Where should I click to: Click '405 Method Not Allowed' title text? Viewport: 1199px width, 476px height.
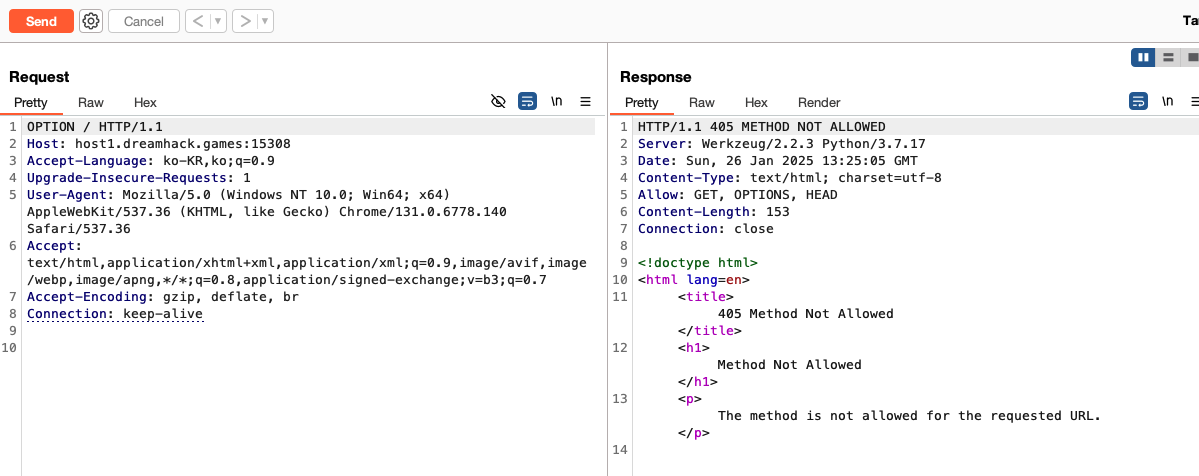coord(806,314)
